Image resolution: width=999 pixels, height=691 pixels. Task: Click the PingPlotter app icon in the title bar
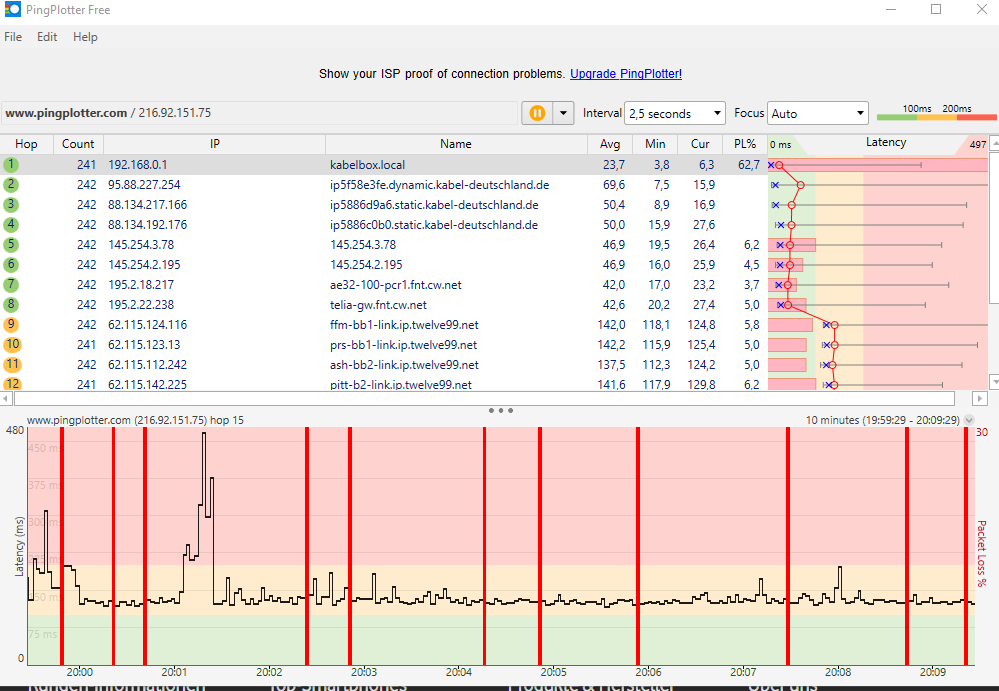[x=12, y=10]
